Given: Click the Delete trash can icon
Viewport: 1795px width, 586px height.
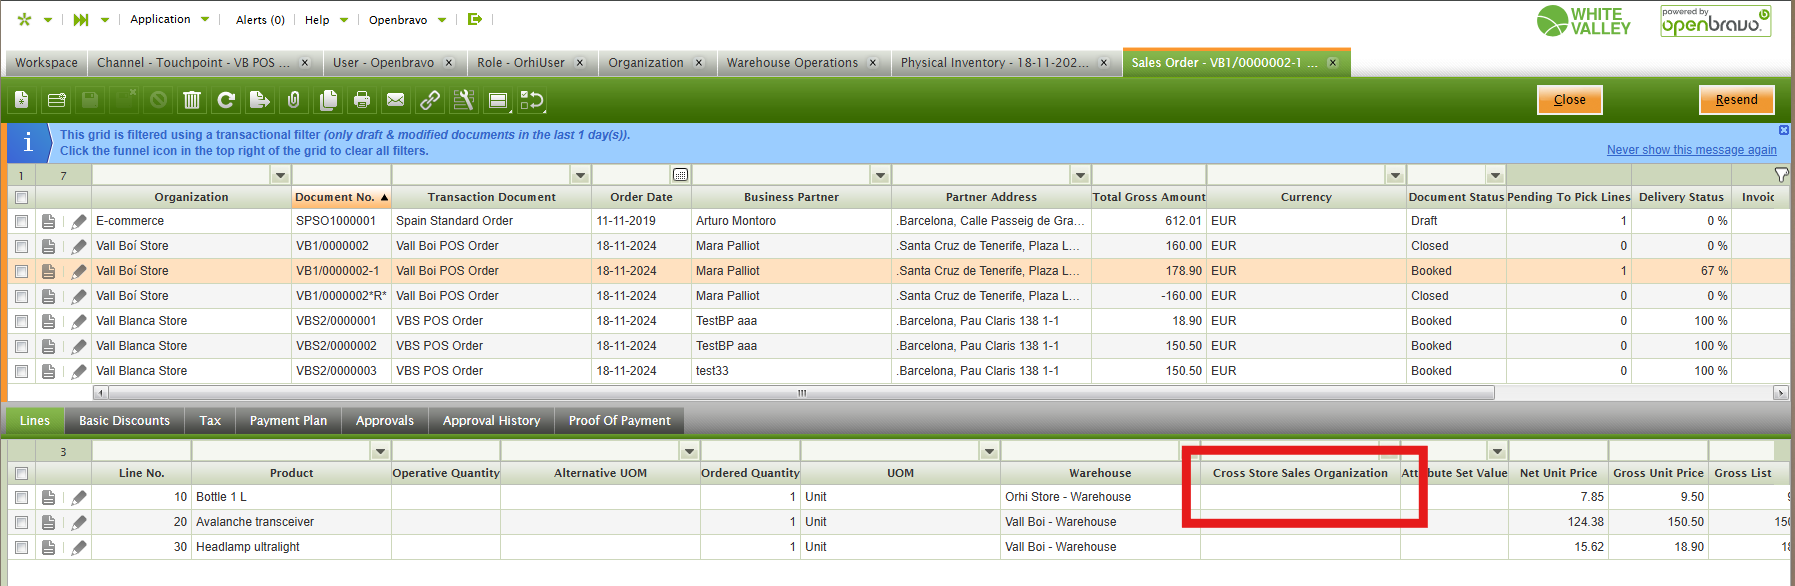Looking at the screenshot, I should pyautogui.click(x=192, y=100).
